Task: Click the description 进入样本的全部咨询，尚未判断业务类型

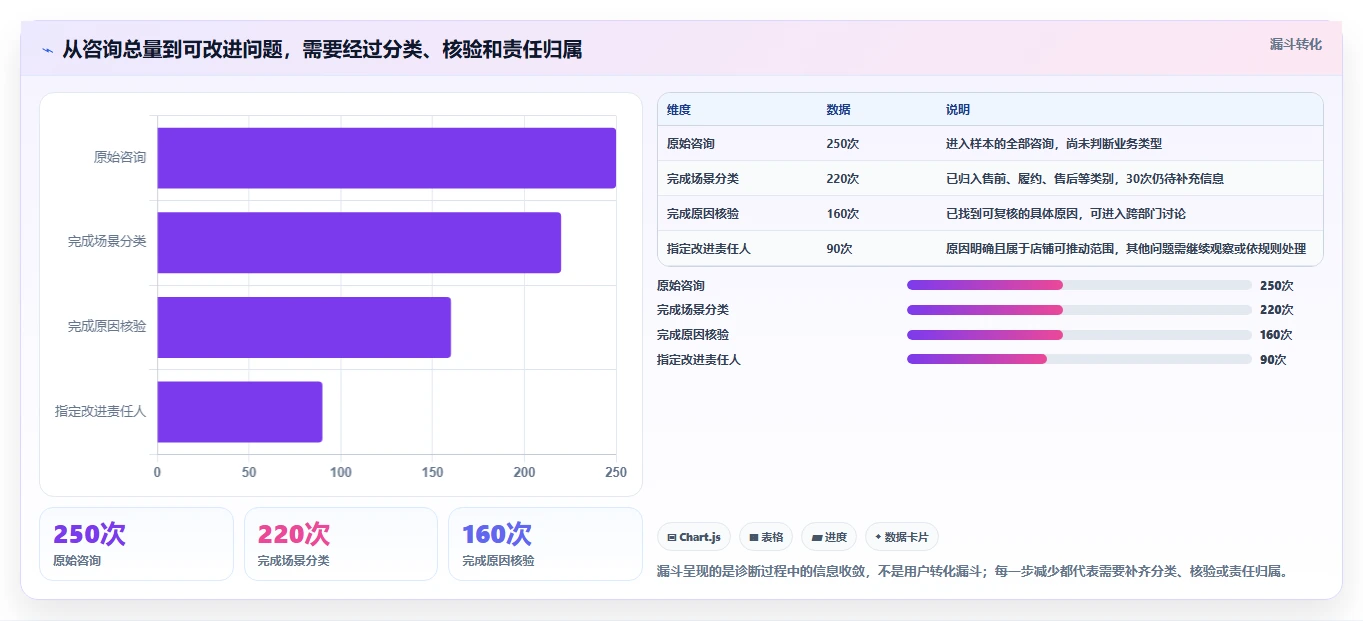Action: pyautogui.click(x=1054, y=144)
